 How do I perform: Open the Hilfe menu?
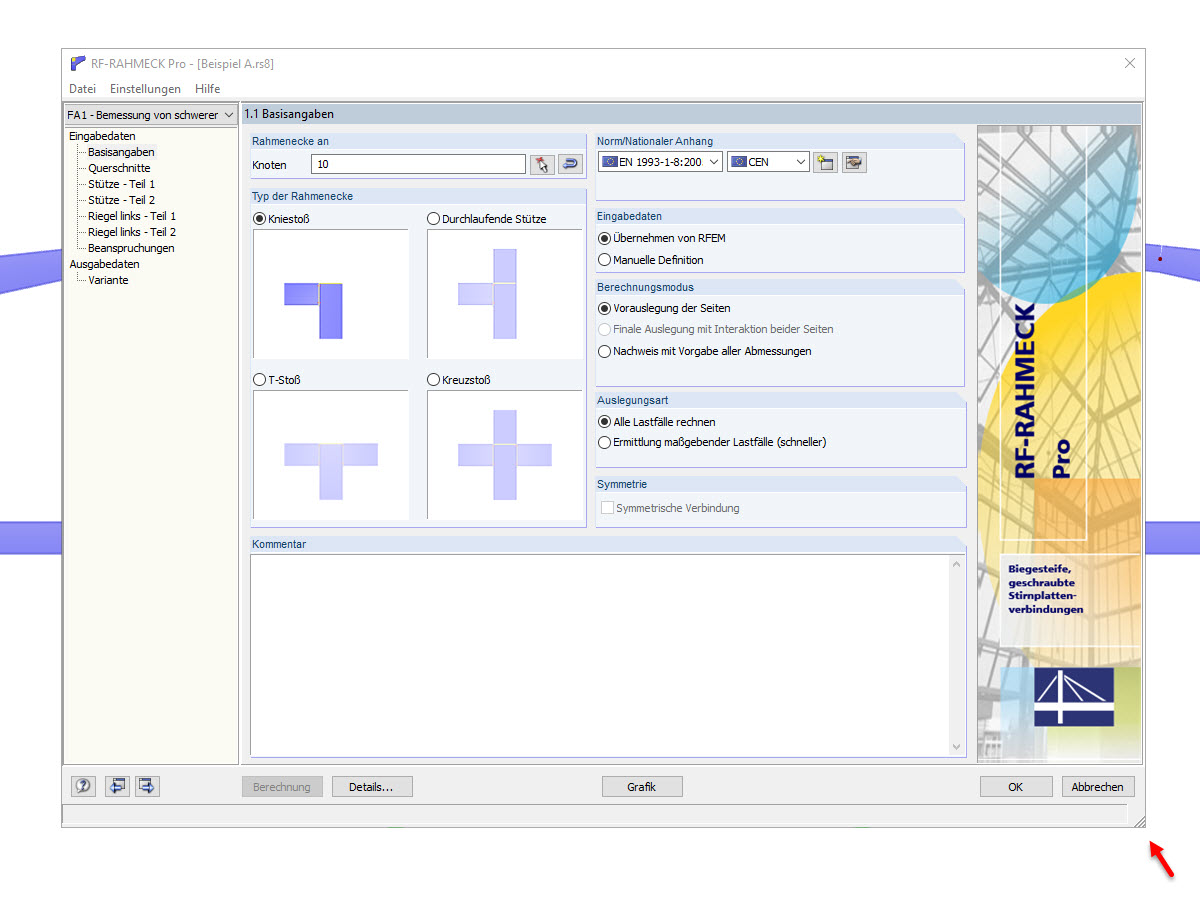[207, 88]
